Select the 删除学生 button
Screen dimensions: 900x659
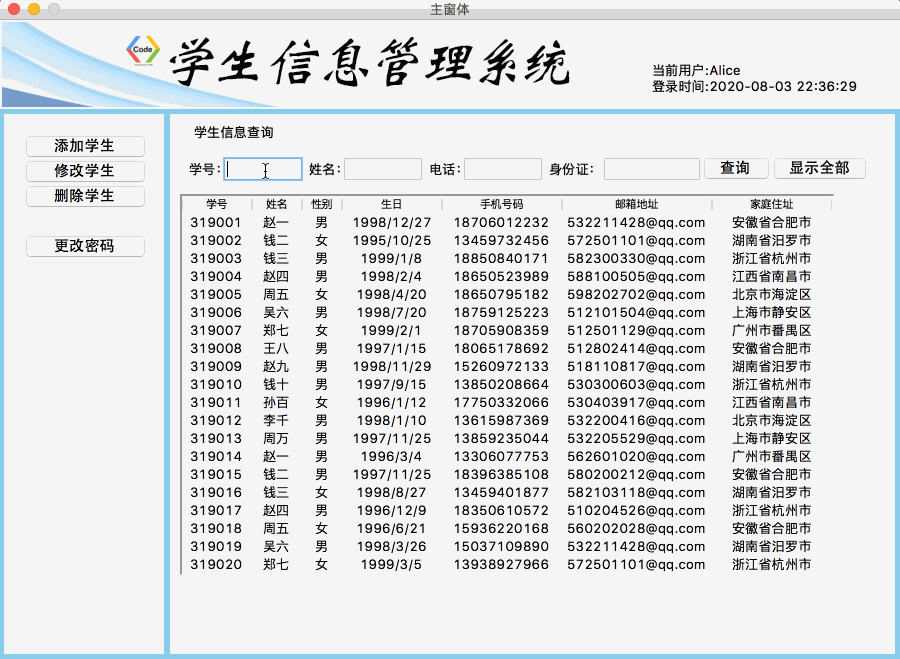click(85, 196)
